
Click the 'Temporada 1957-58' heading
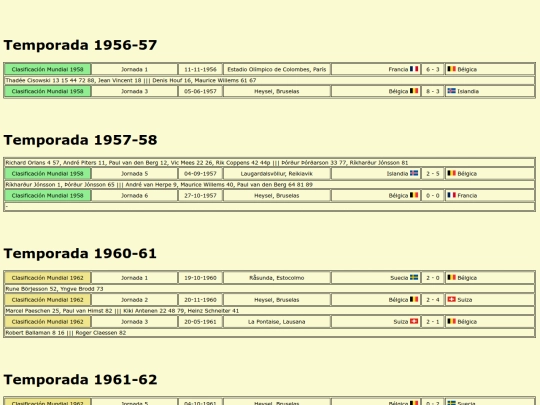(x=80, y=140)
